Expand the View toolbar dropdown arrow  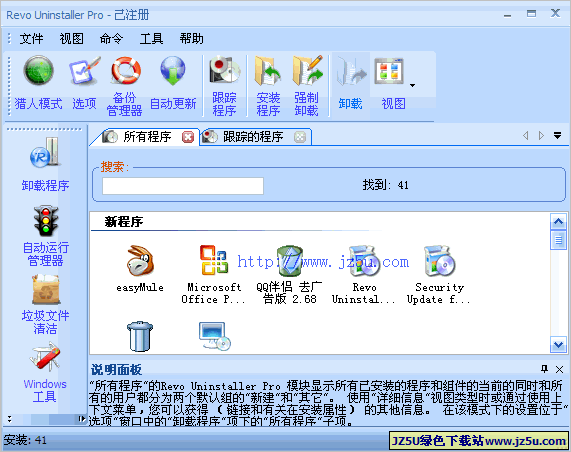[412, 85]
